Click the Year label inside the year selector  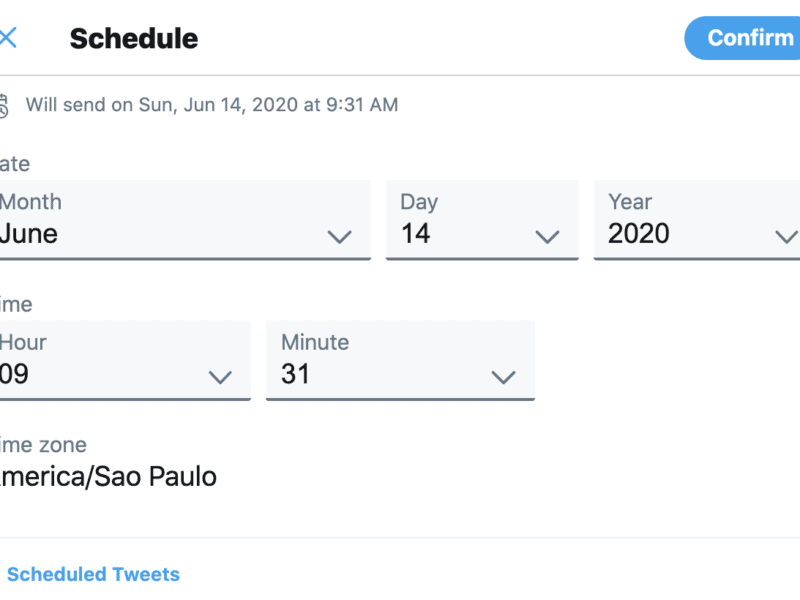click(630, 202)
